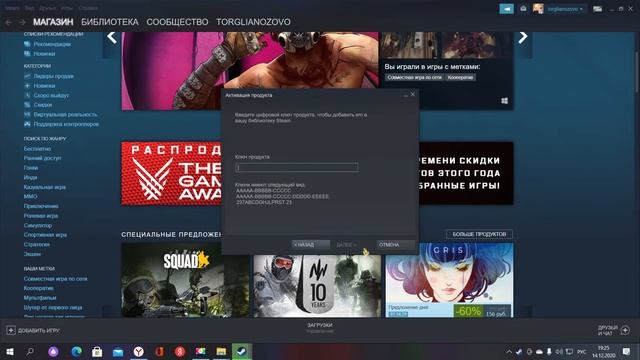Screen dimensions: 640x360
Task: Select the Симулятор genre
Action: pos(38,225)
